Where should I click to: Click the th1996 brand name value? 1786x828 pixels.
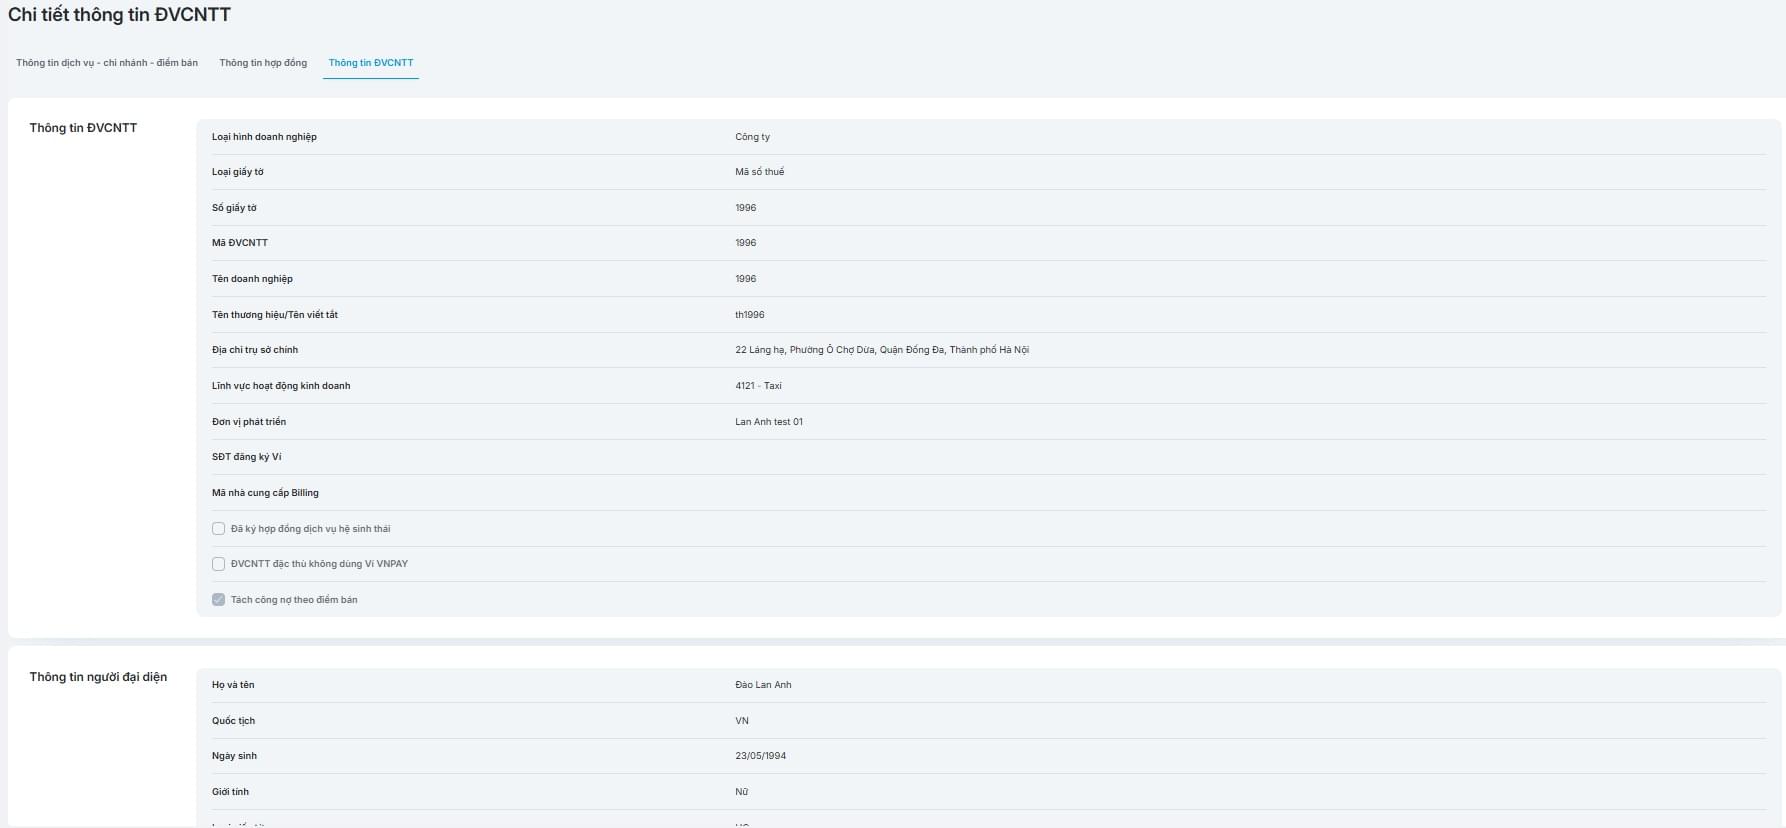pos(749,315)
